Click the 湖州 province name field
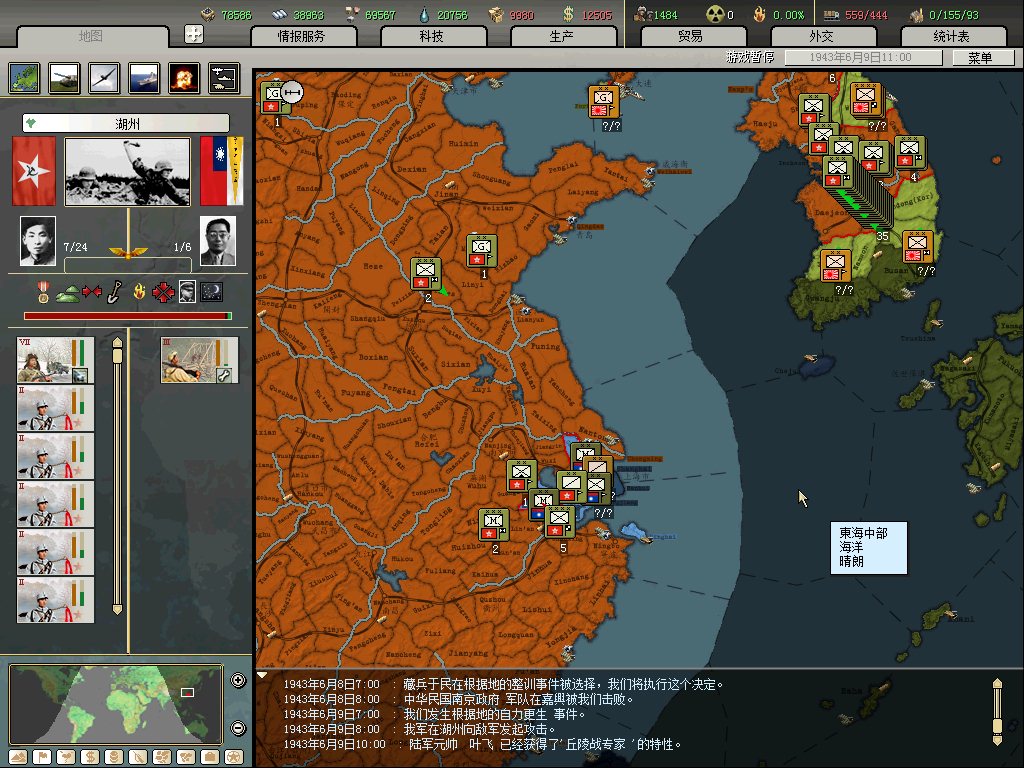The width and height of the screenshot is (1024, 768). pyautogui.click(x=127, y=124)
